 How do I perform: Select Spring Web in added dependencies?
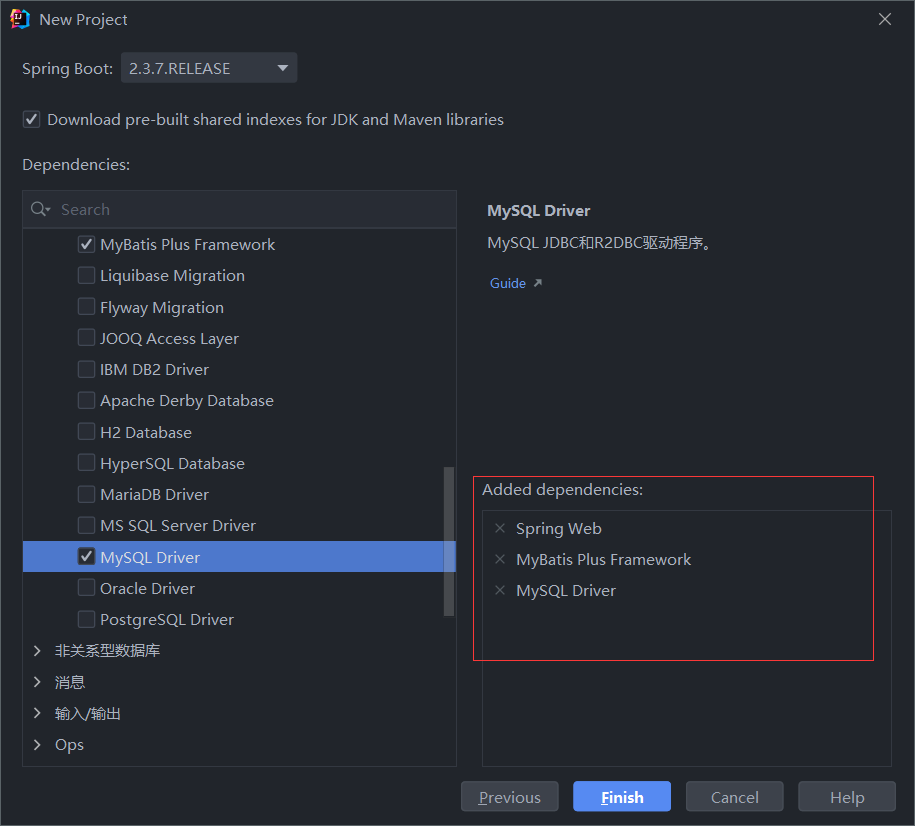coord(558,529)
